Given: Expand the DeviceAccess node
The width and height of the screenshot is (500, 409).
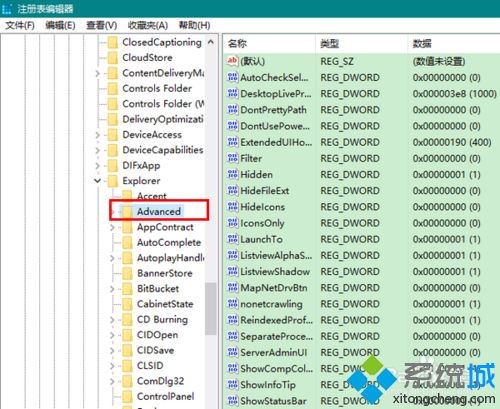Looking at the screenshot, I should tap(98, 135).
